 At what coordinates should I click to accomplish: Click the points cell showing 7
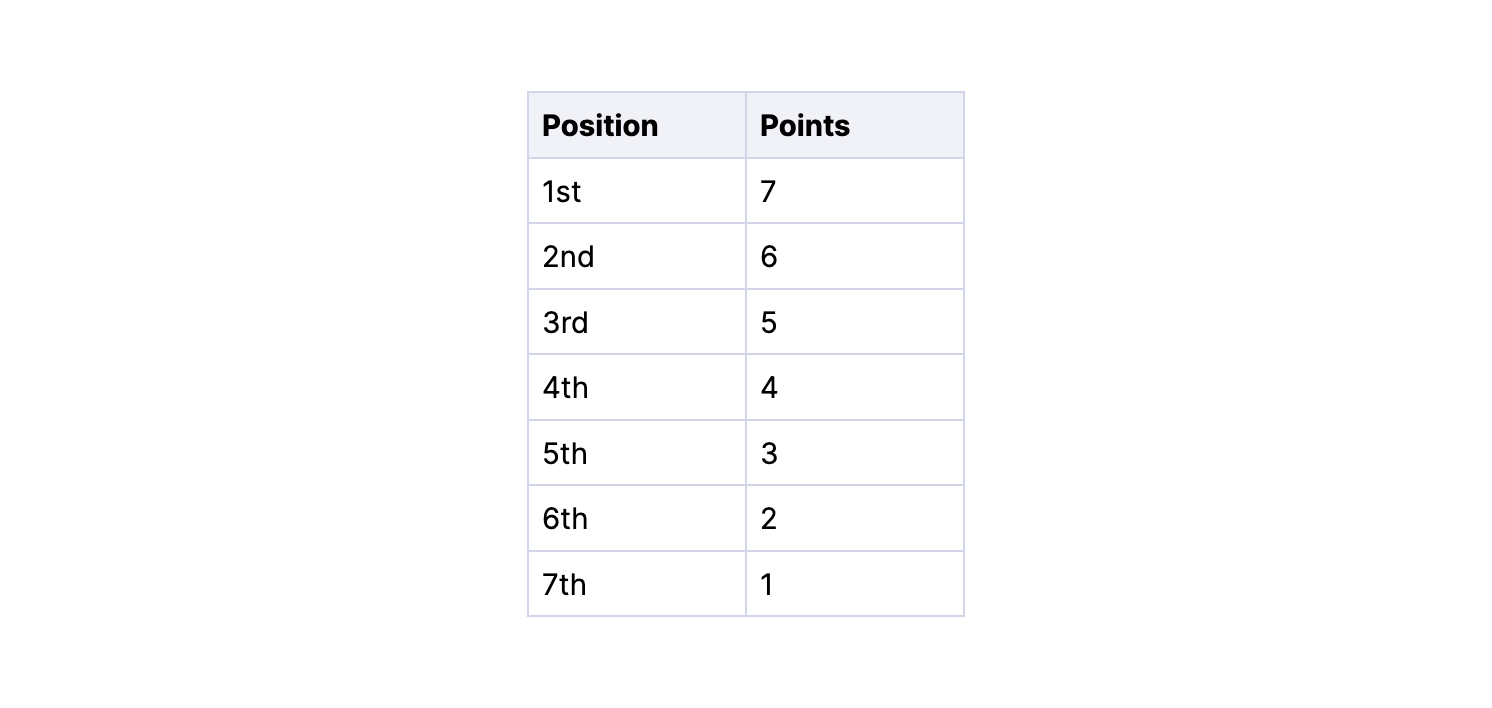click(855, 191)
